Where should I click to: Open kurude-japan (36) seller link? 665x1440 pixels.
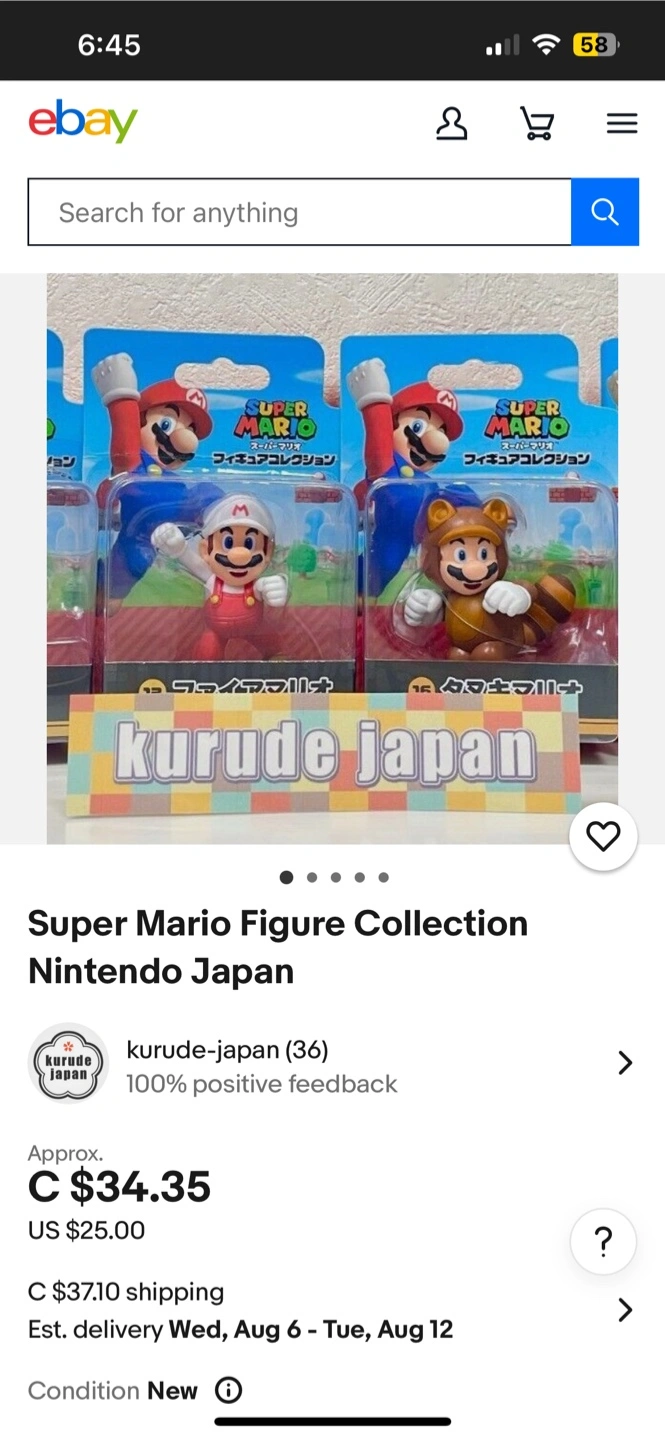(x=227, y=1049)
